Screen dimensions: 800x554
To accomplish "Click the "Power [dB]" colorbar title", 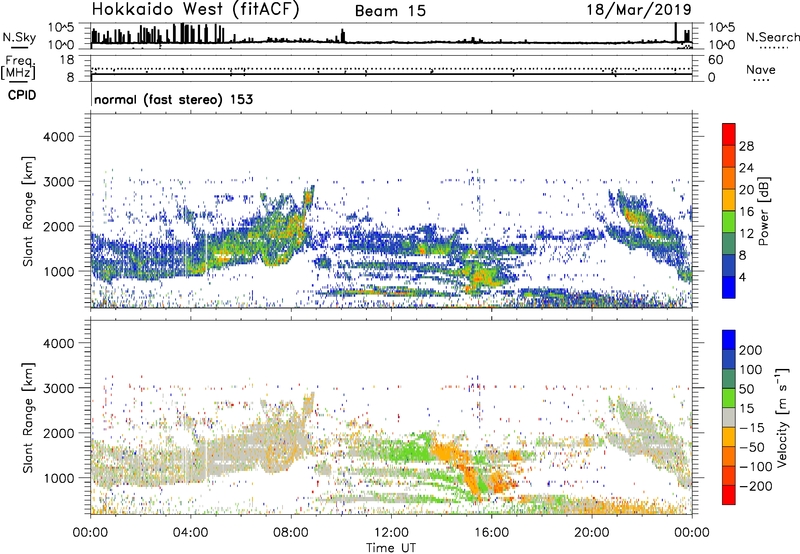I will [x=763, y=211].
